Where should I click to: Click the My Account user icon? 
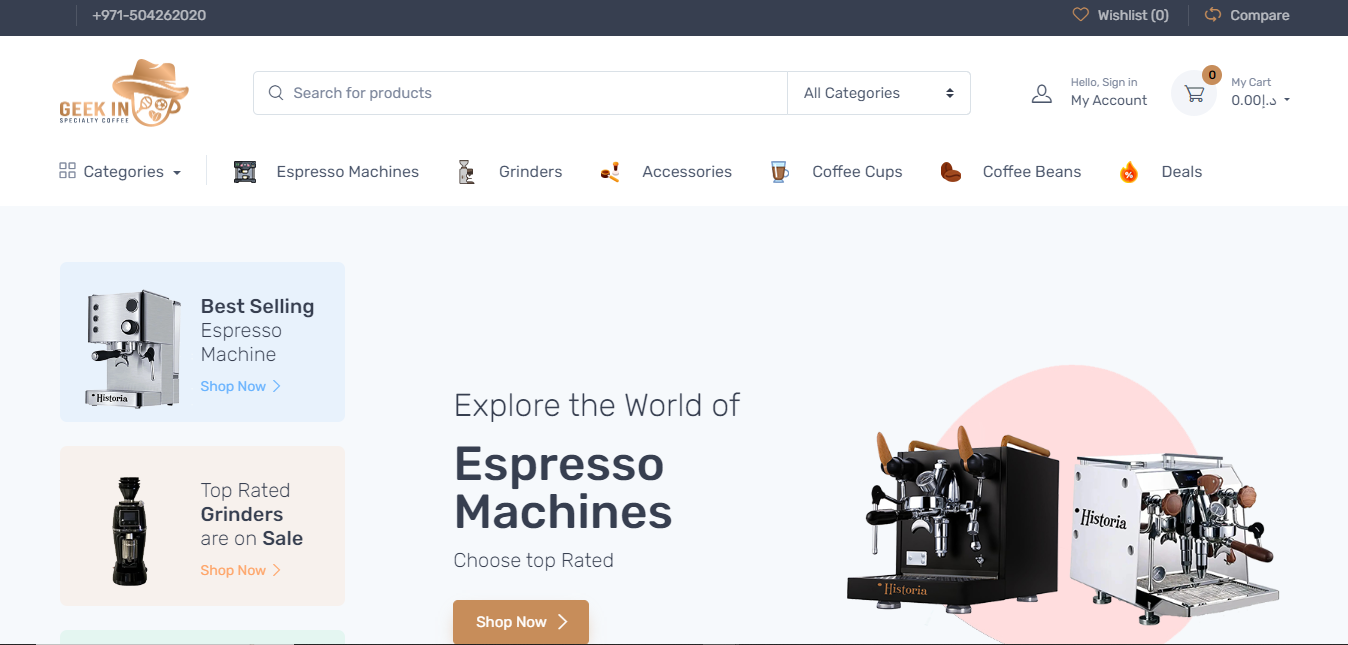[1041, 94]
